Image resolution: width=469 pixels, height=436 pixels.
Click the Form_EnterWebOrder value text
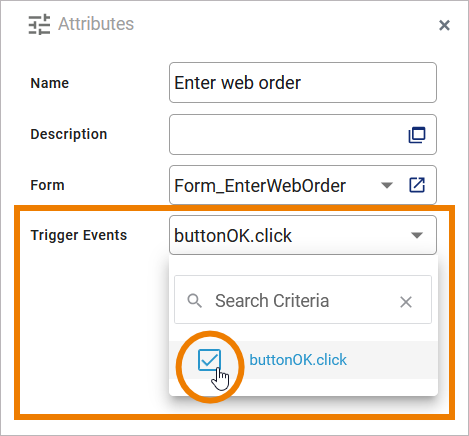tap(260, 186)
